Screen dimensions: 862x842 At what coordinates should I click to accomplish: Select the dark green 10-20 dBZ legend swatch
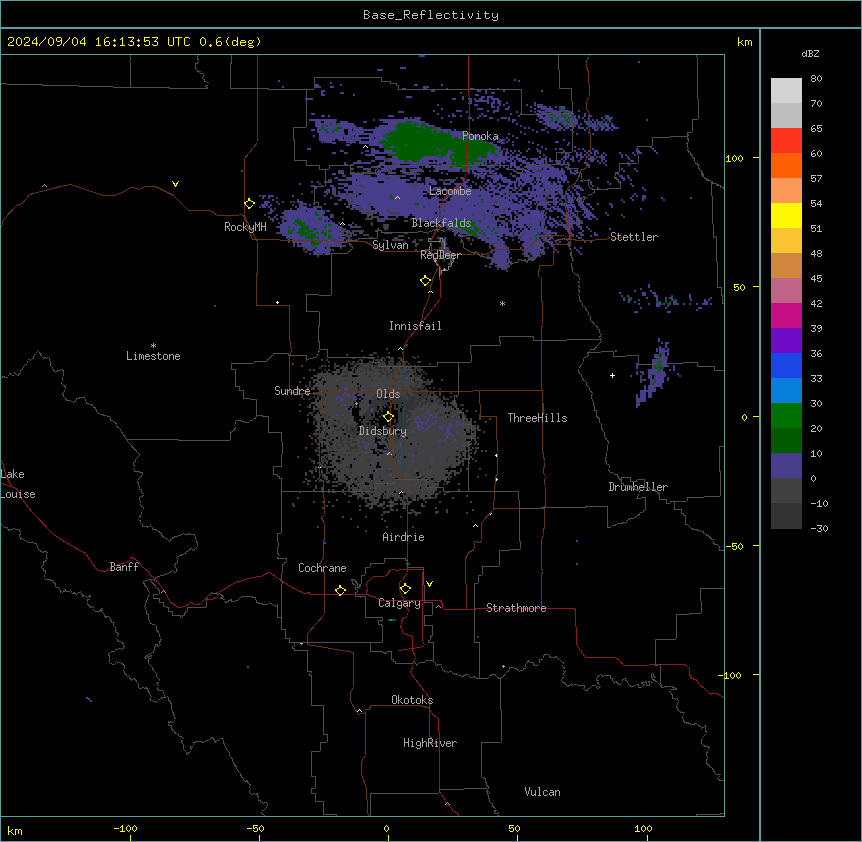tap(786, 441)
